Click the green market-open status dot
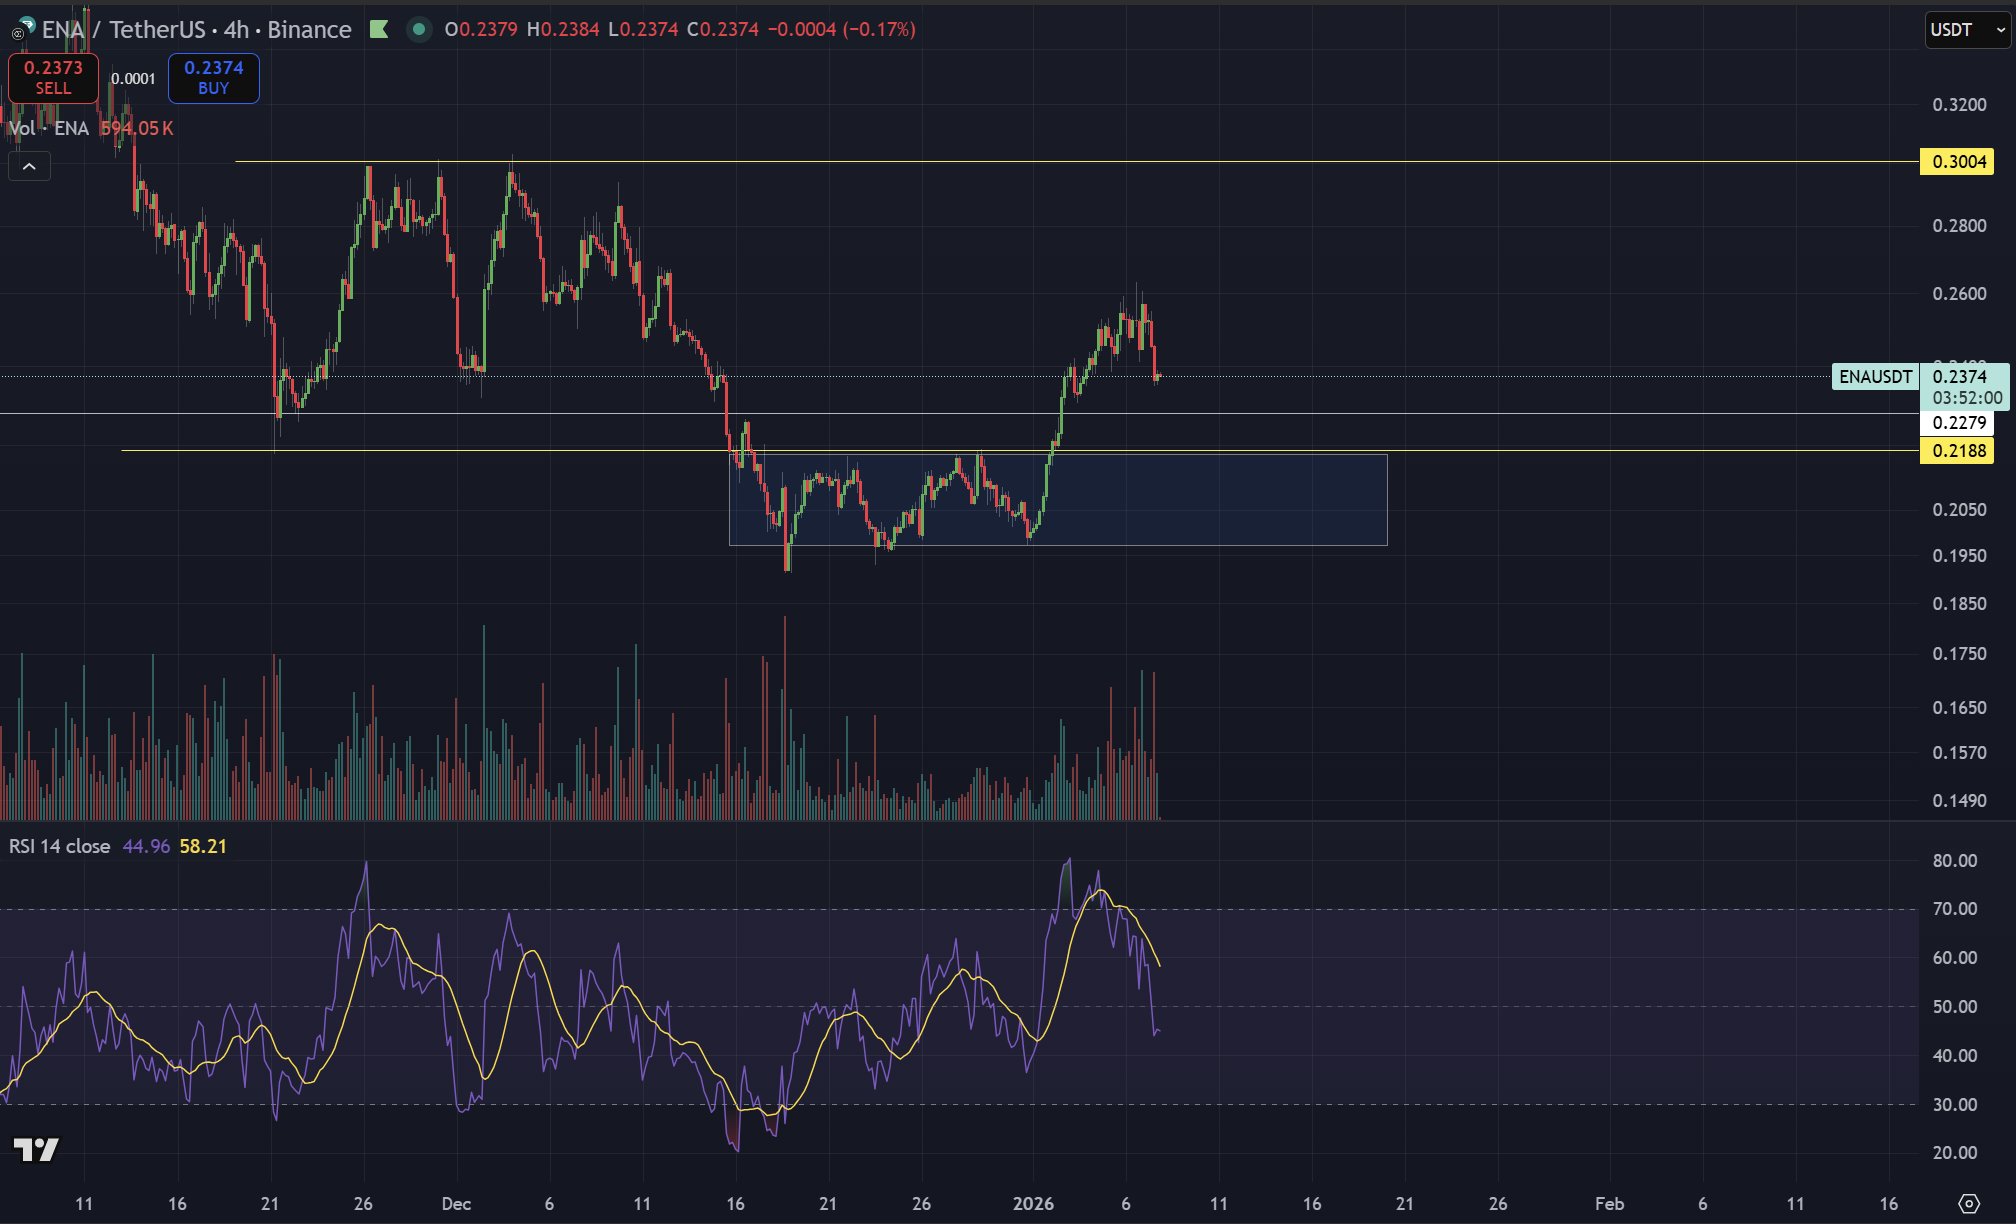This screenshot has width=2016, height=1224. pos(419,30)
